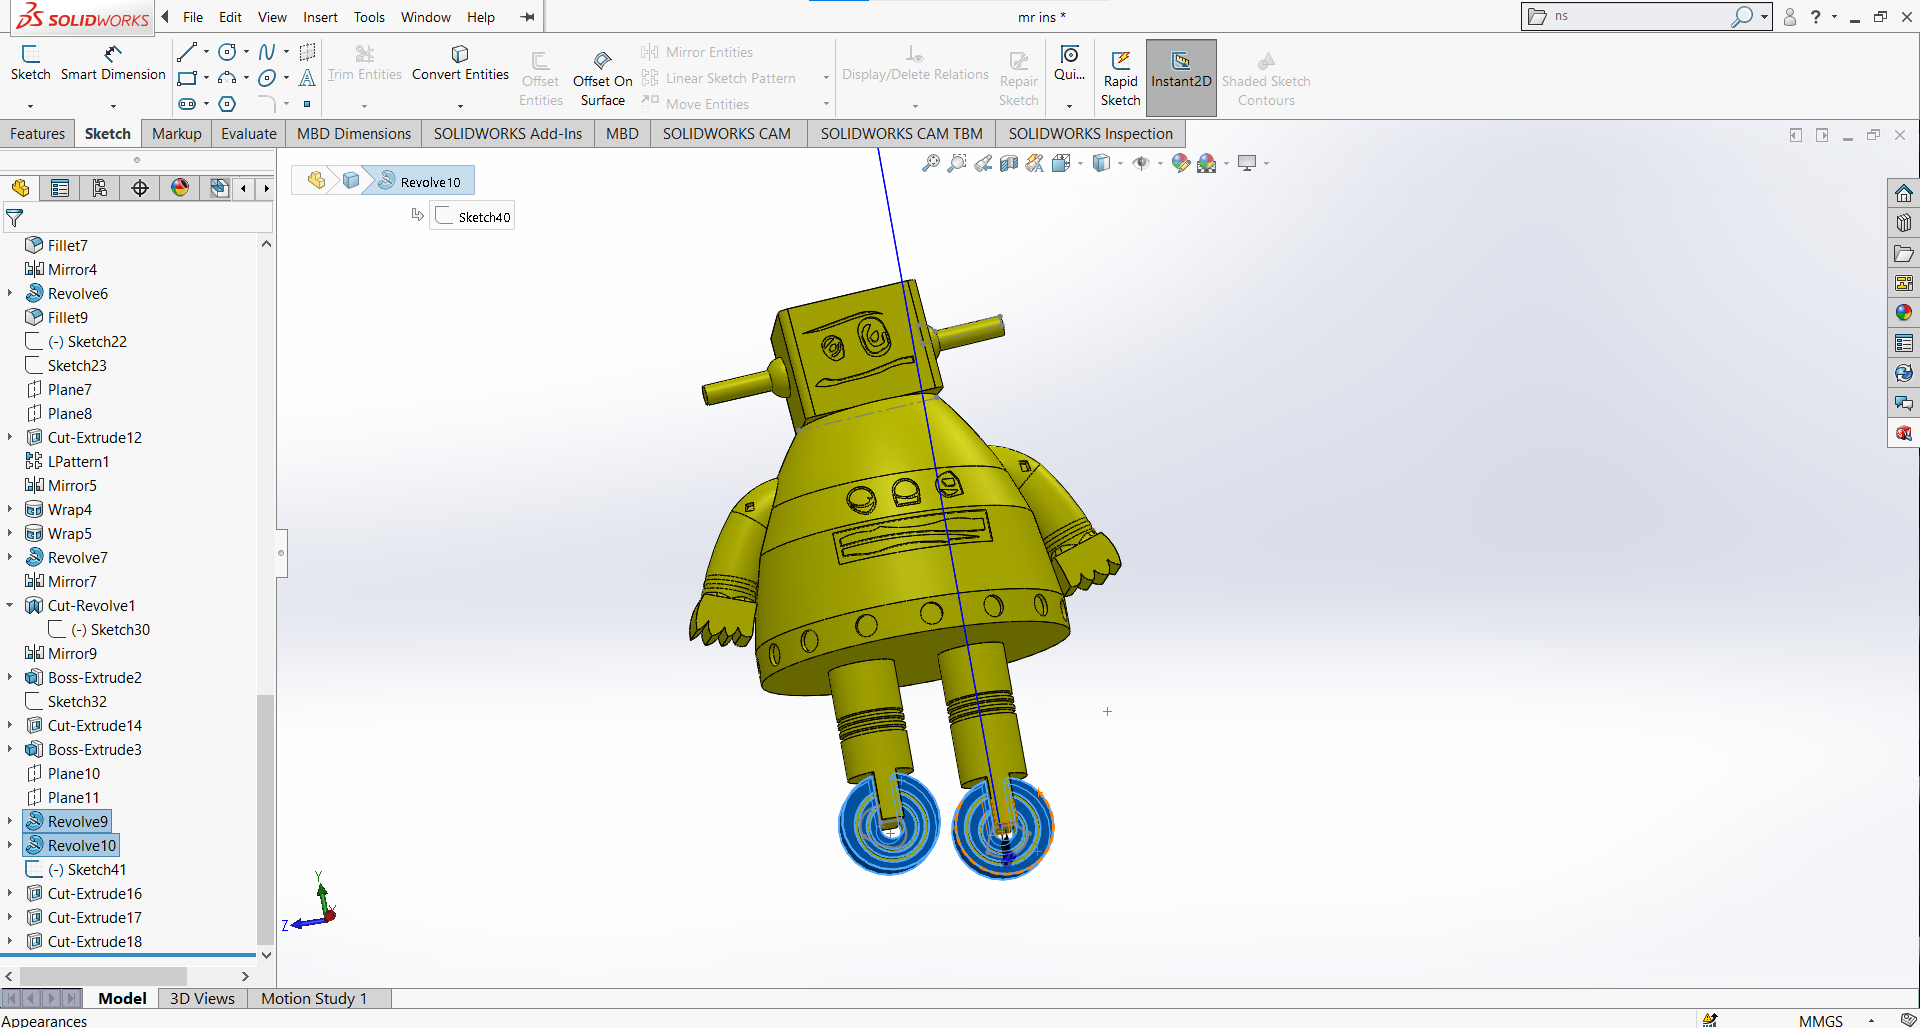1920x1028 pixels.
Task: Click the Convert Entities tool
Action: [460, 62]
